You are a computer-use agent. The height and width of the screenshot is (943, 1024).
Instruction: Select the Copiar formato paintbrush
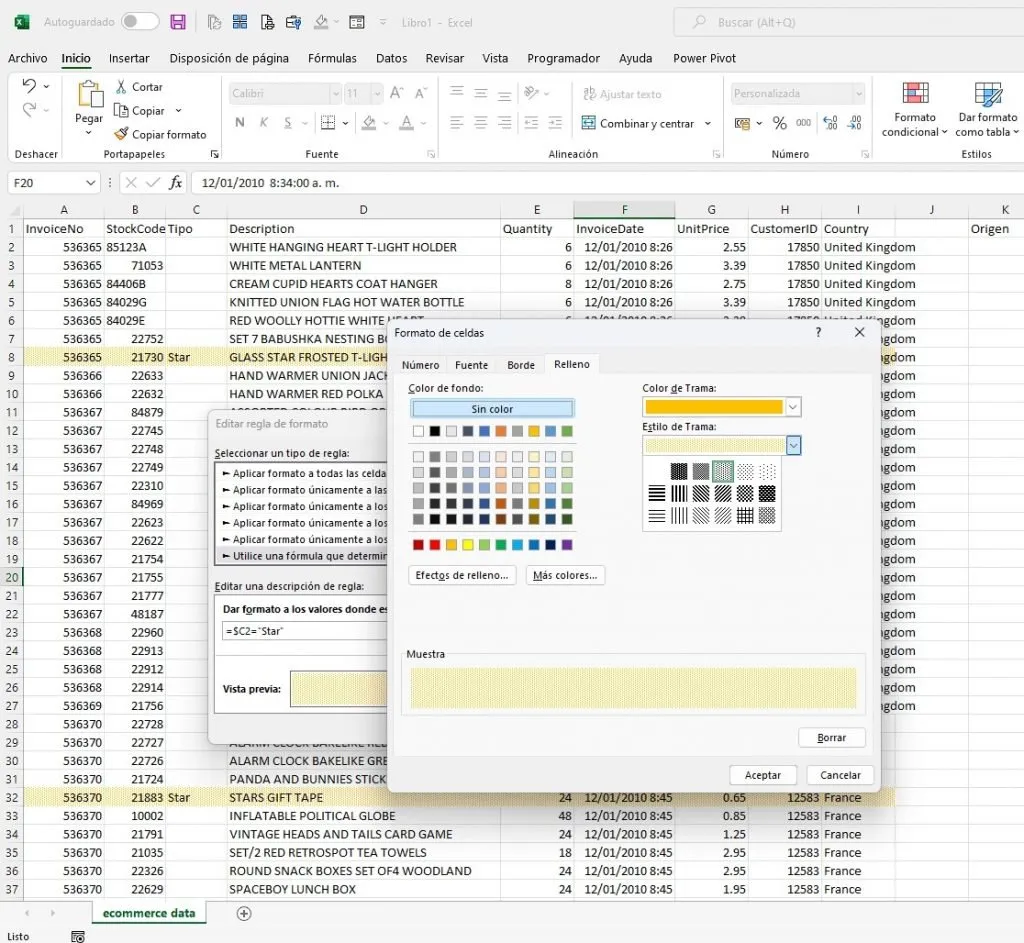(121, 134)
